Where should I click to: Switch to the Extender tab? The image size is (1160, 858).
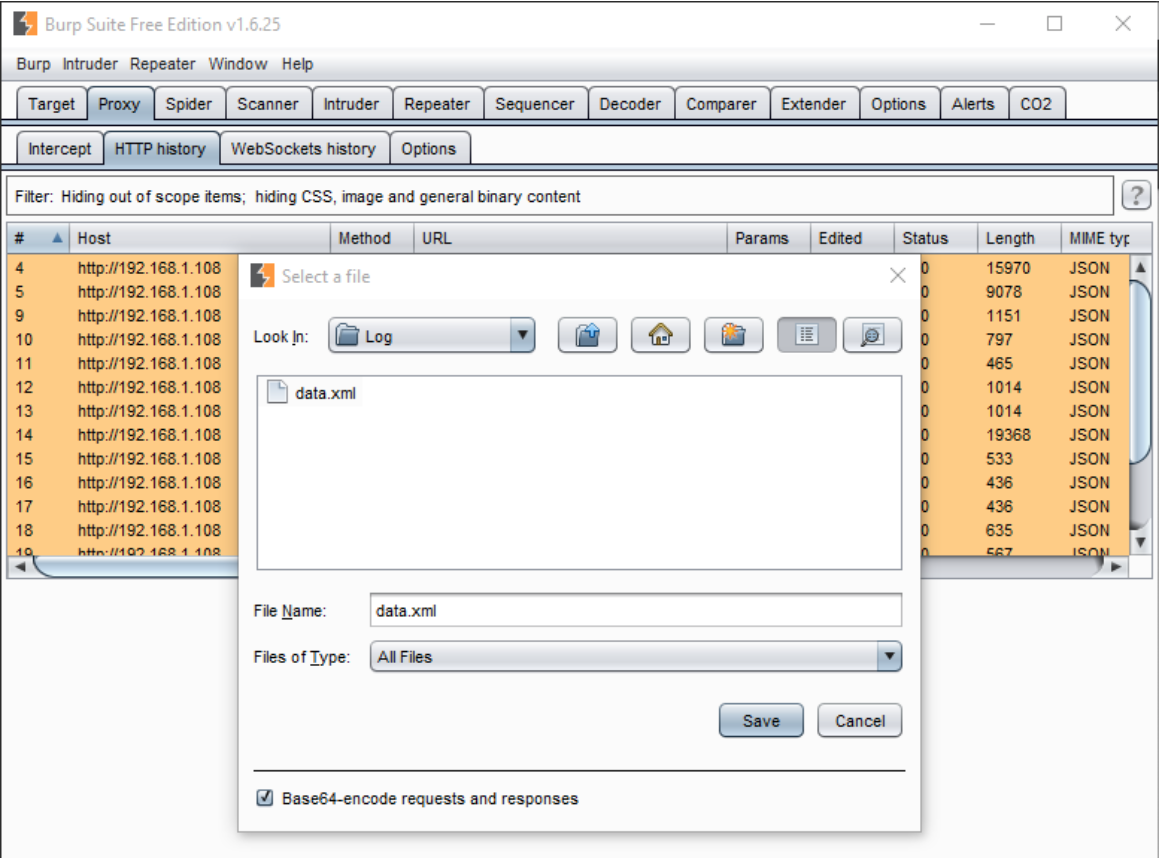coord(814,104)
